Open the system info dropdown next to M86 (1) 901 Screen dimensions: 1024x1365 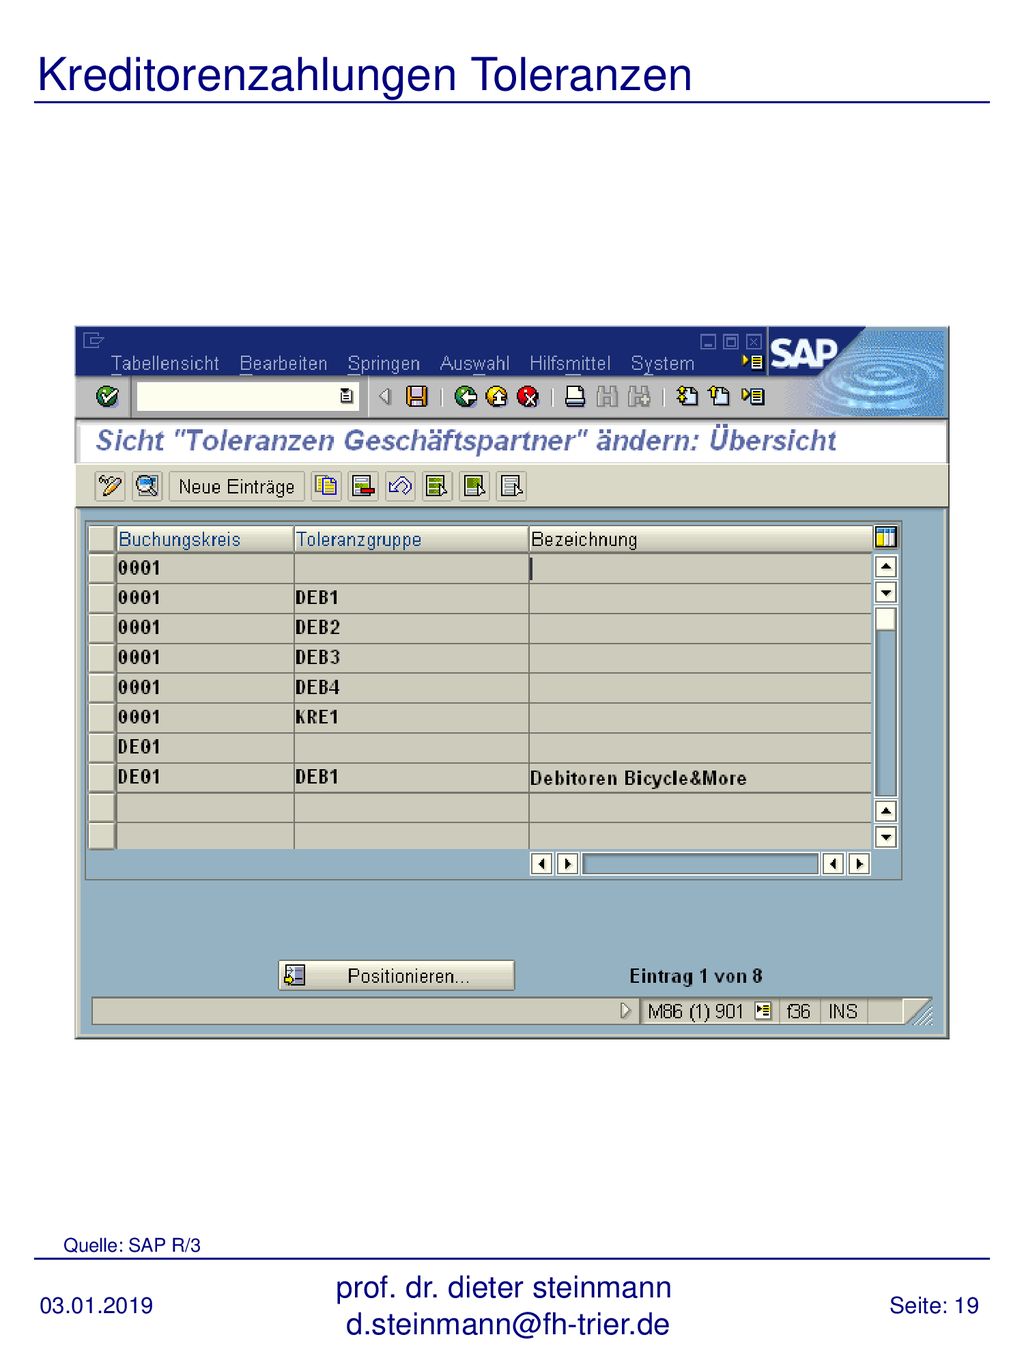click(x=763, y=1011)
